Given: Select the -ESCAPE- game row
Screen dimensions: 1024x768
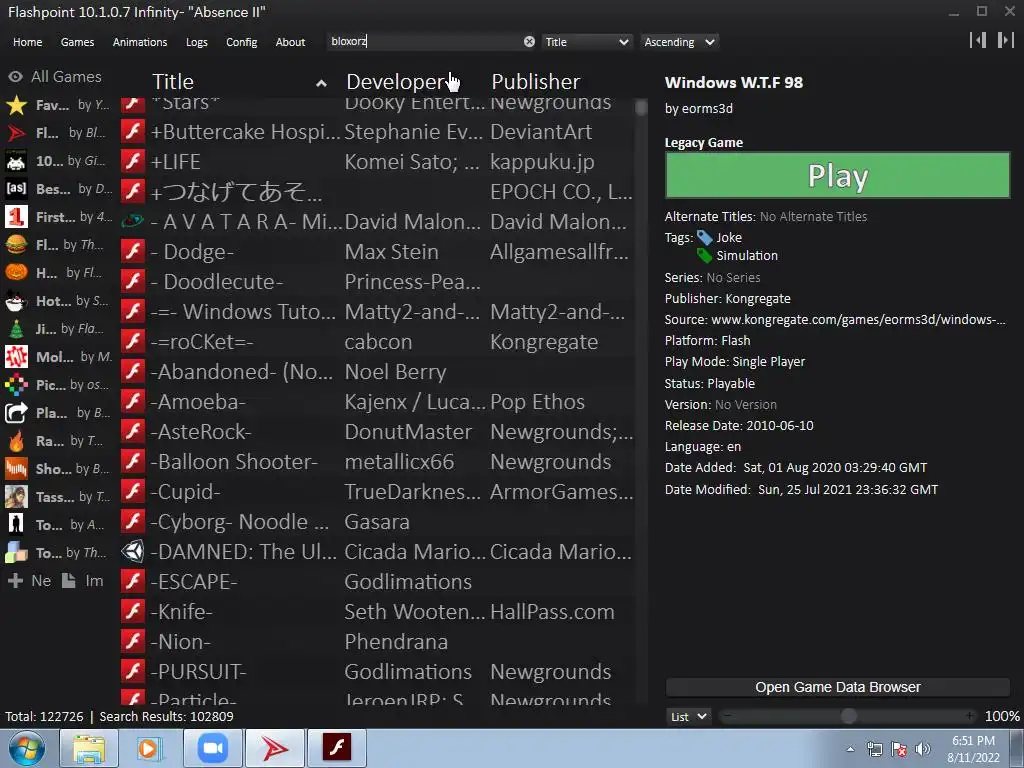Looking at the screenshot, I should click(377, 582).
